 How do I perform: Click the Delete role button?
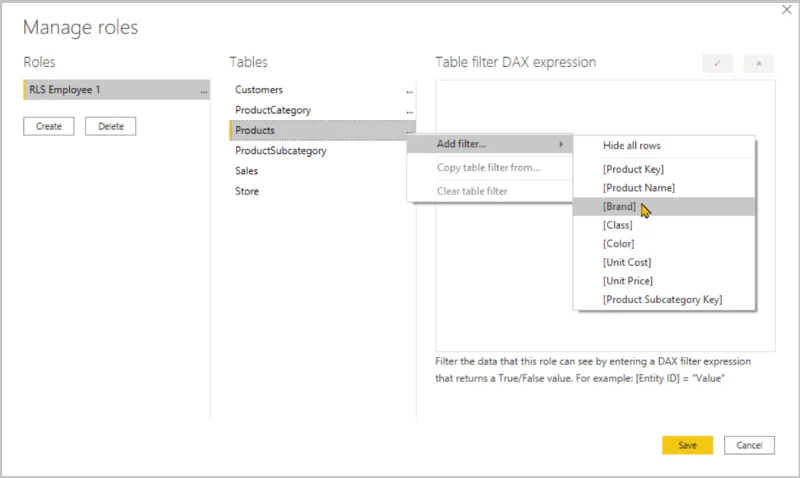(x=110, y=126)
